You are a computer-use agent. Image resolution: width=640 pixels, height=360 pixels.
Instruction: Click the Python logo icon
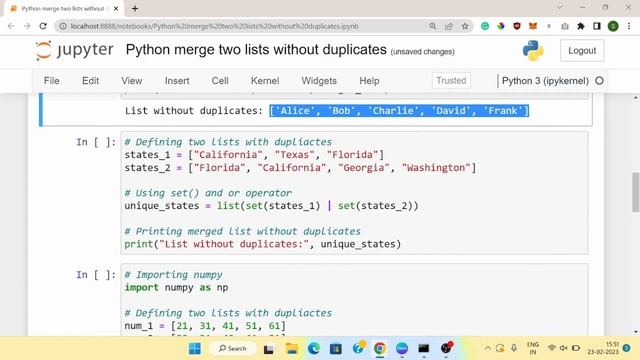533,51
